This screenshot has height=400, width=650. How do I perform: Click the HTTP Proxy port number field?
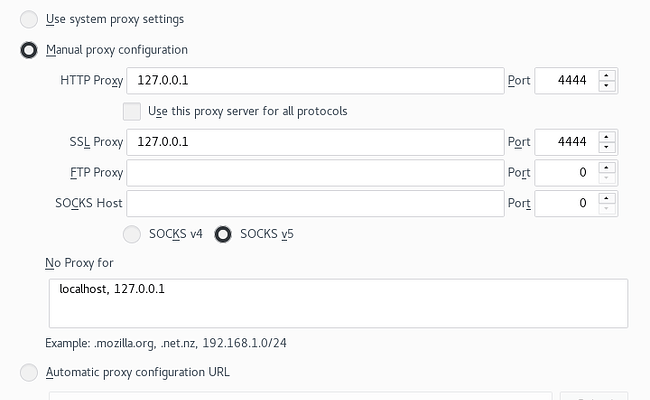click(x=566, y=80)
